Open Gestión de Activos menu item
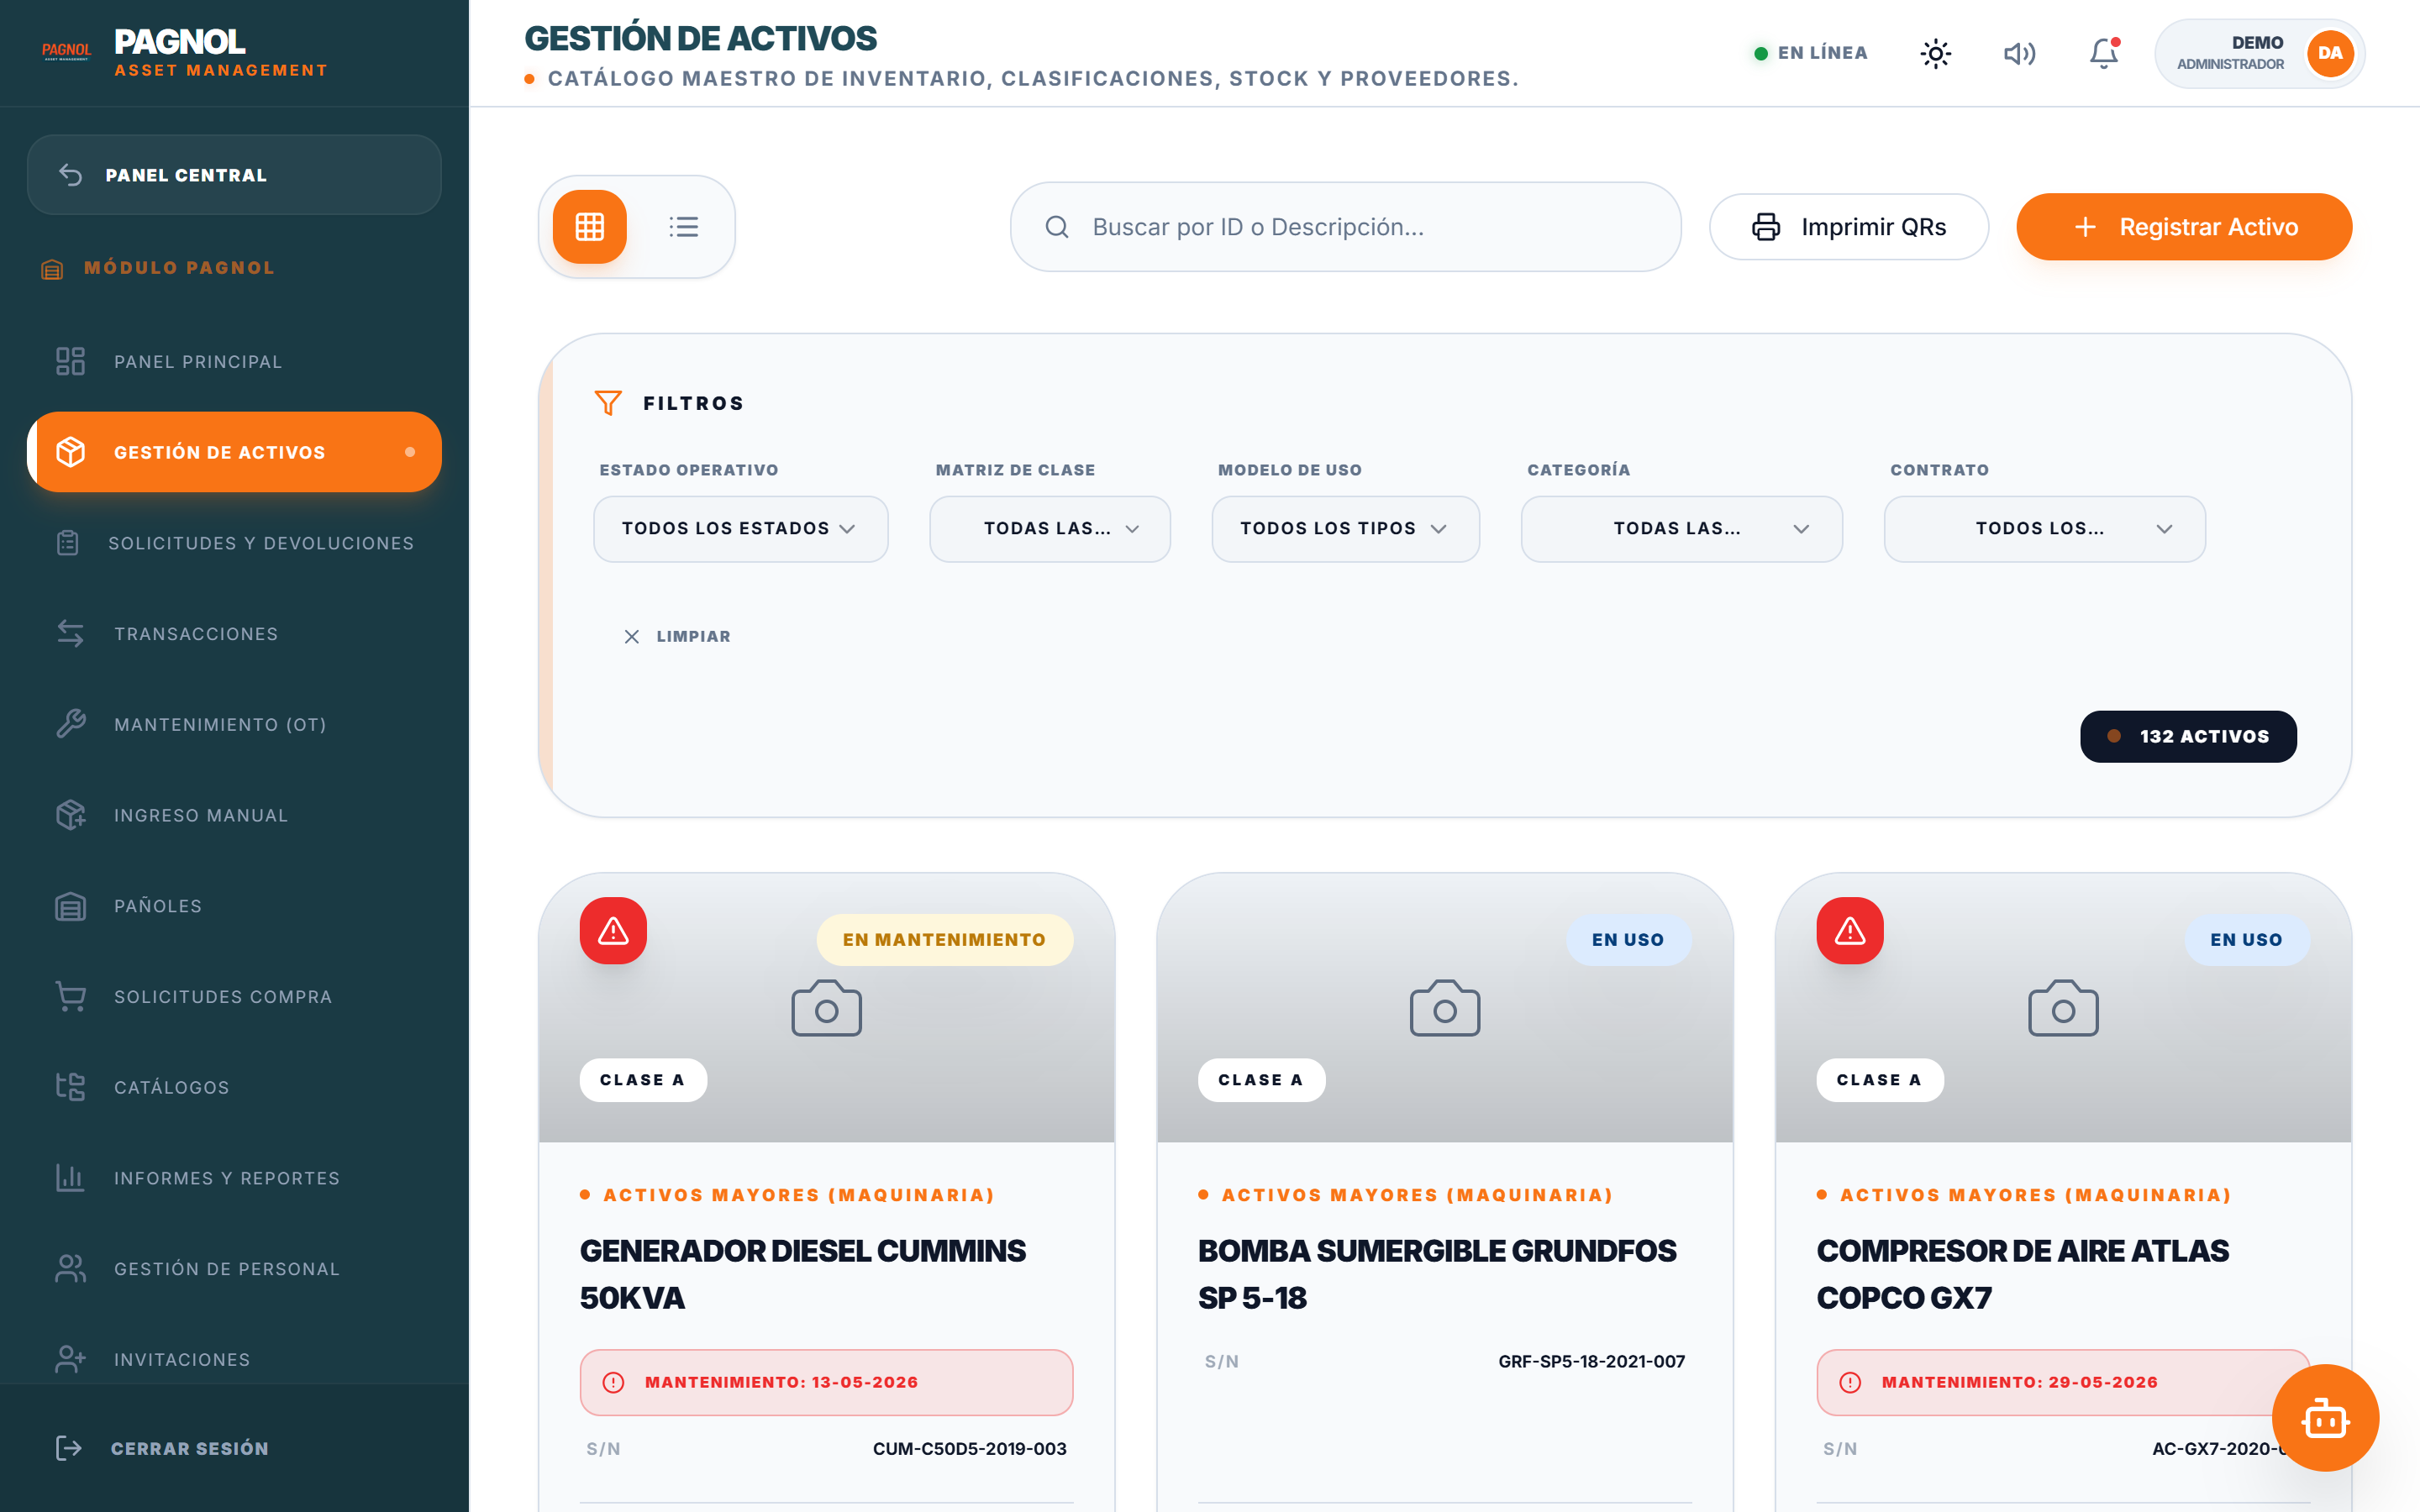Screen dimensions: 2420x1512 click(x=234, y=452)
